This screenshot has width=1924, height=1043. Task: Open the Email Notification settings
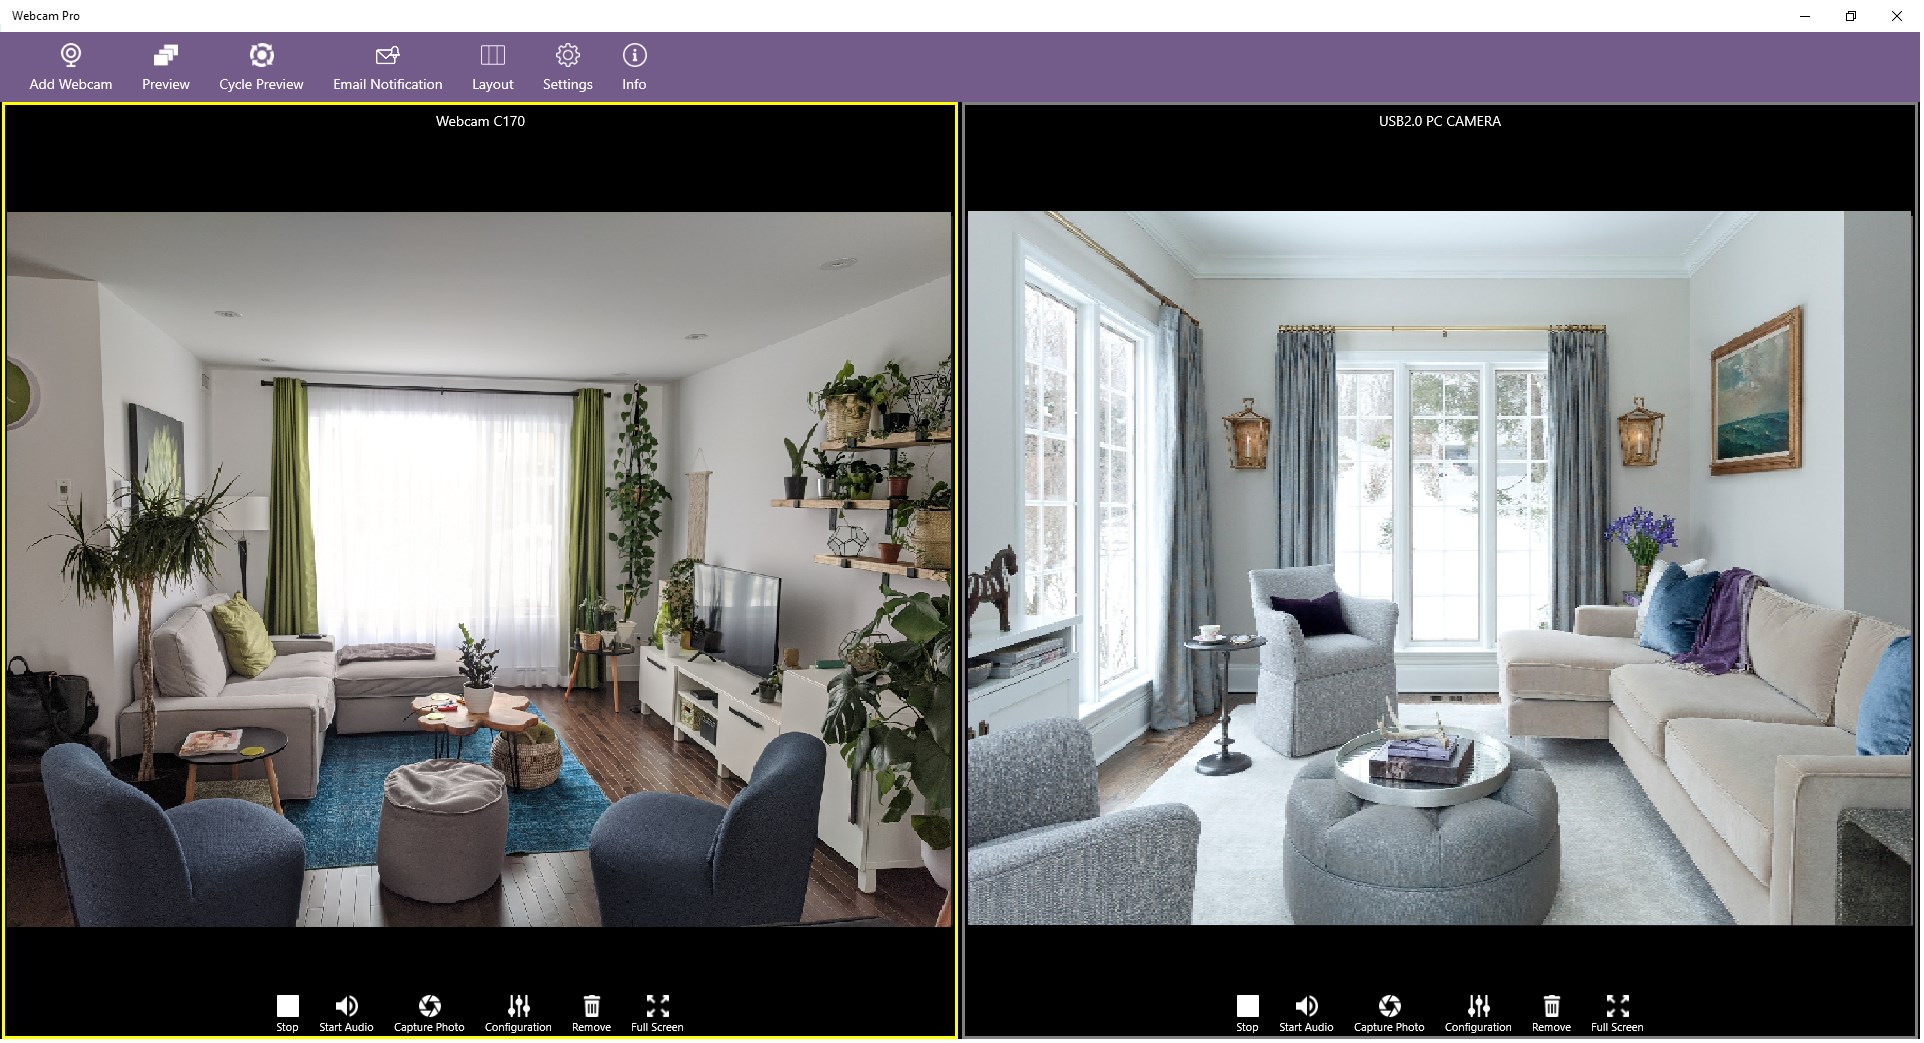387,66
